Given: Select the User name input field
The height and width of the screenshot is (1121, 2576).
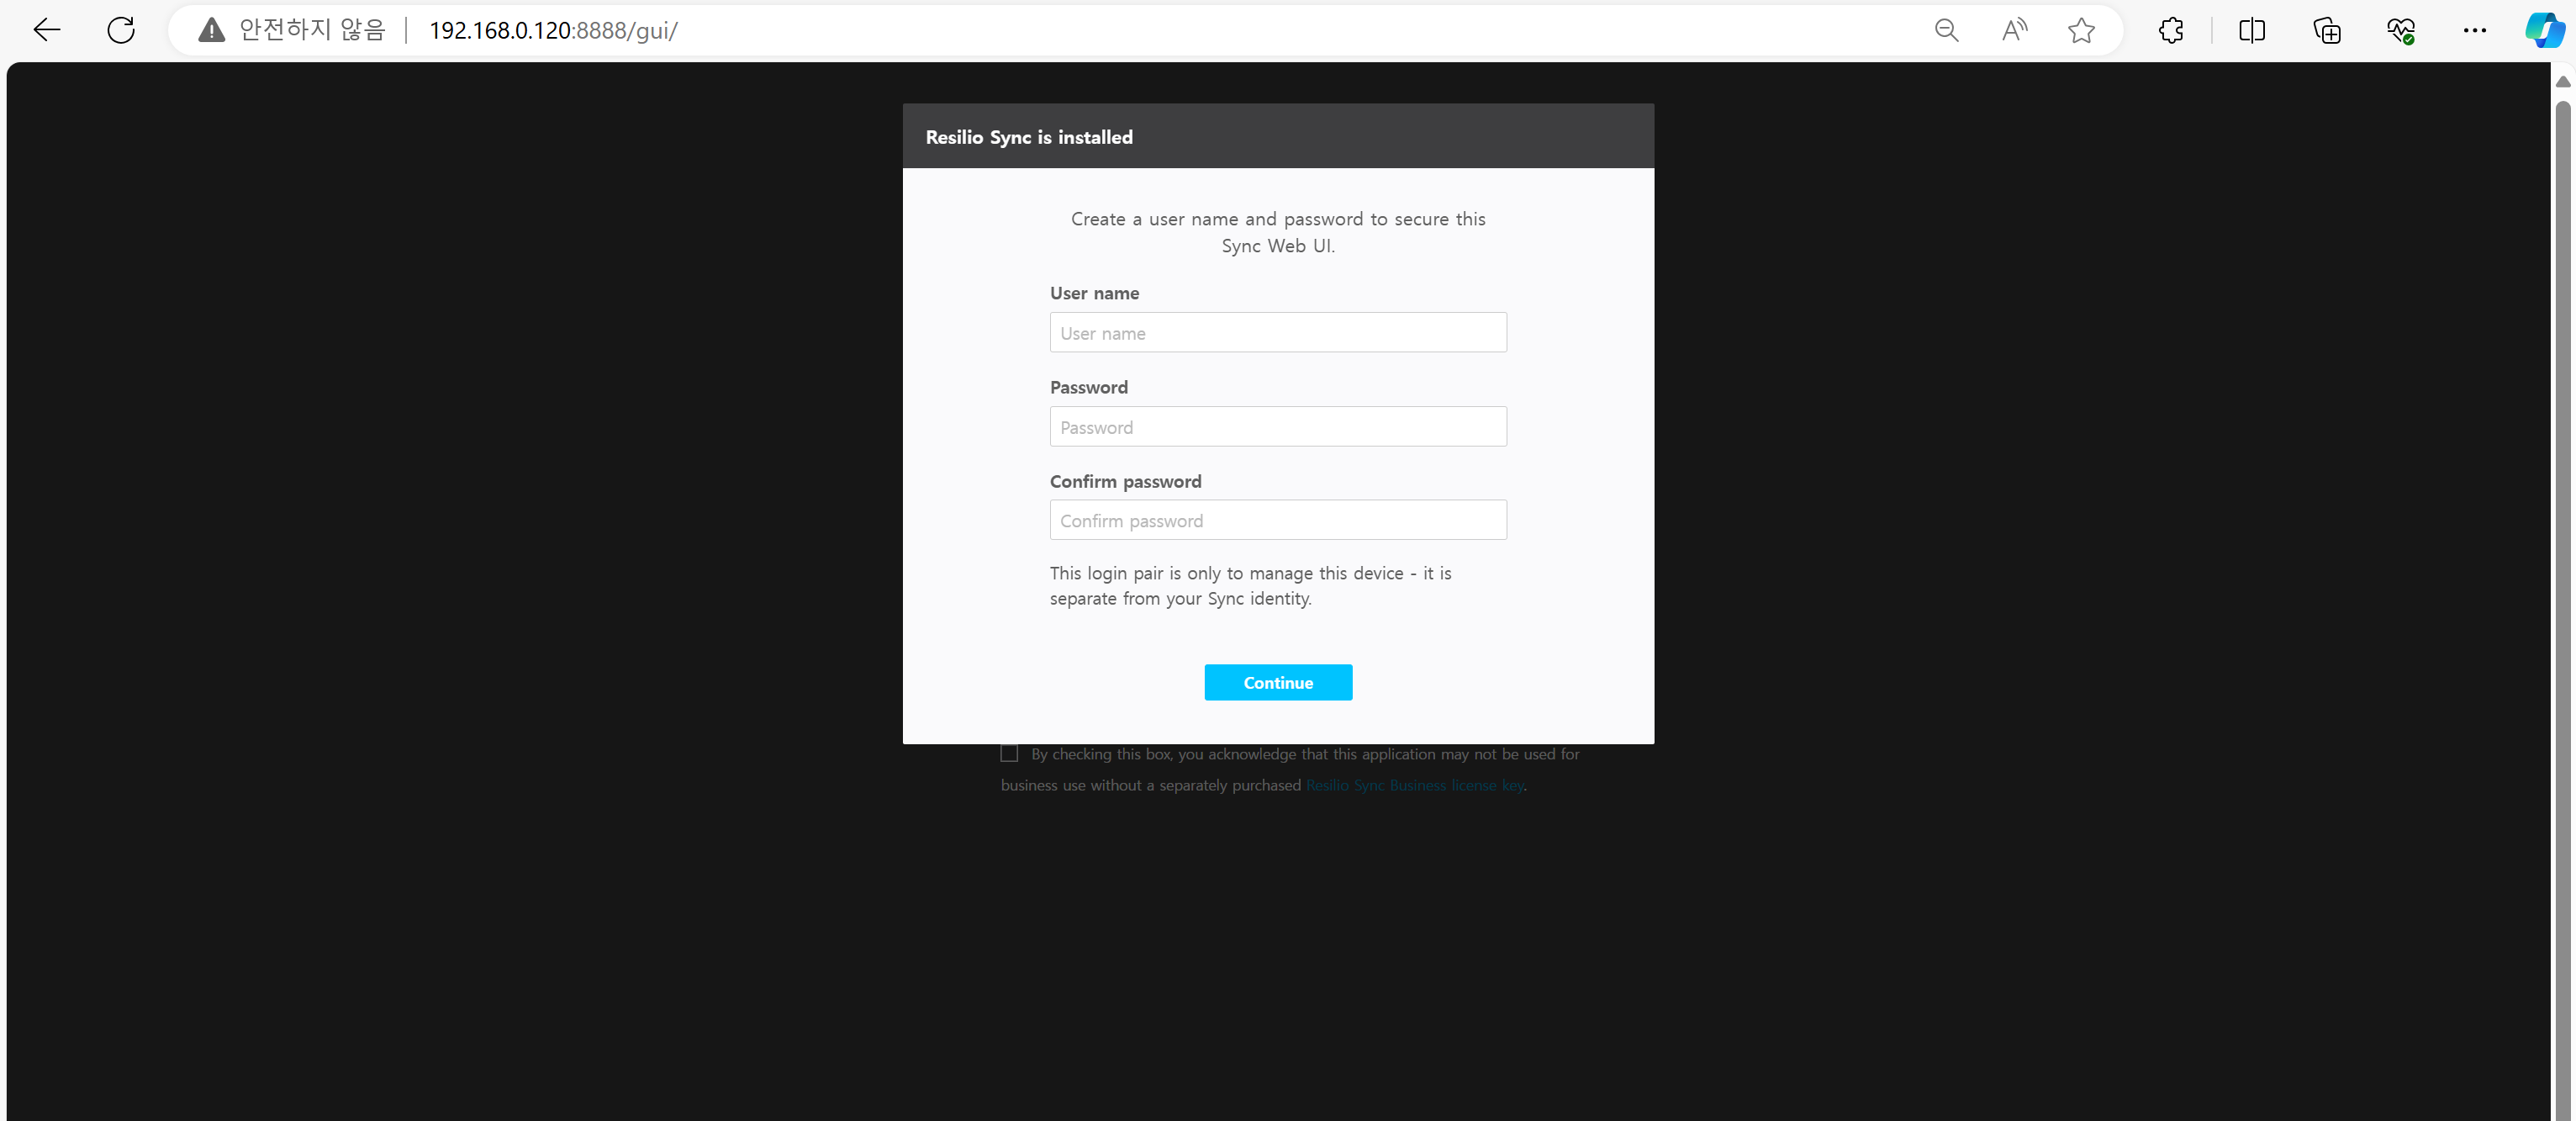Looking at the screenshot, I should pos(1278,332).
